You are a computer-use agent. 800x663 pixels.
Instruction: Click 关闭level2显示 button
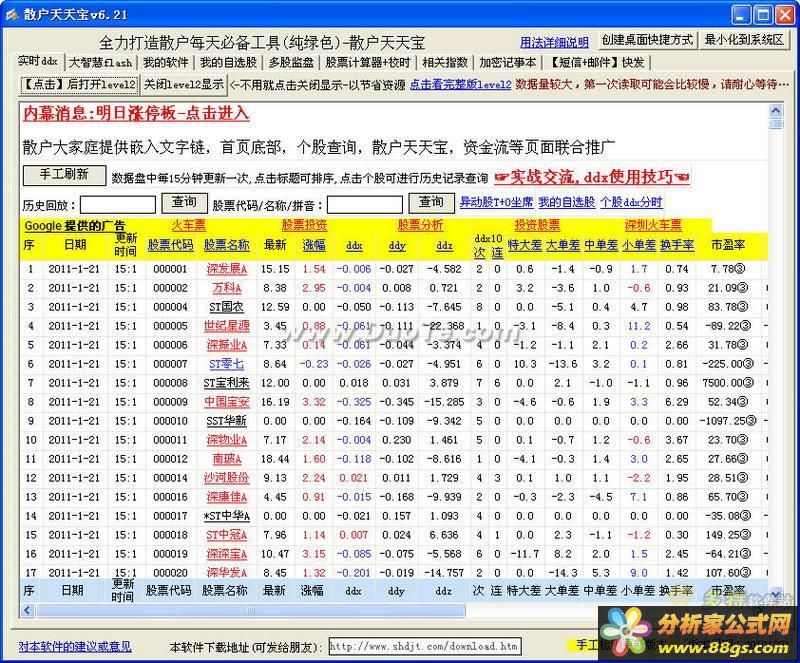pos(183,84)
